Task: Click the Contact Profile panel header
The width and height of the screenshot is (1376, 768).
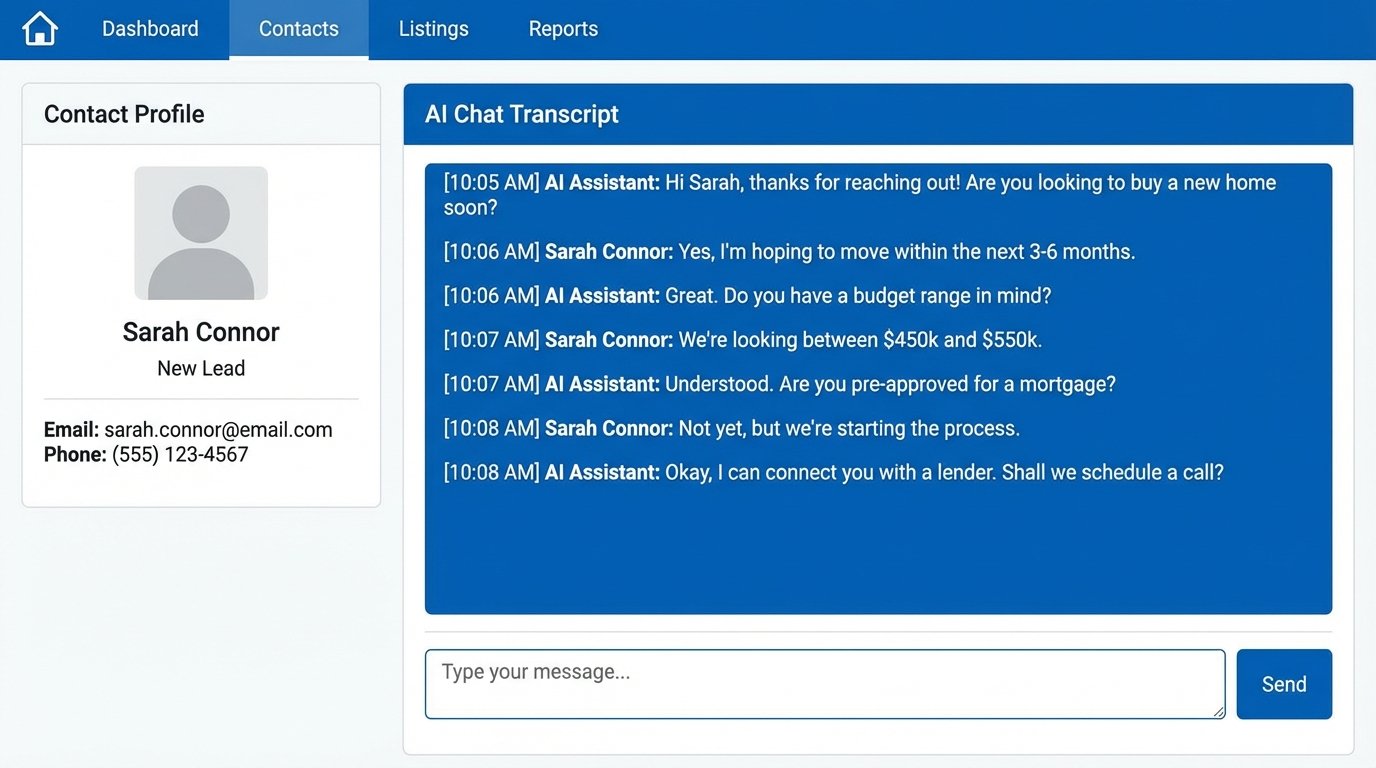Action: (123, 113)
